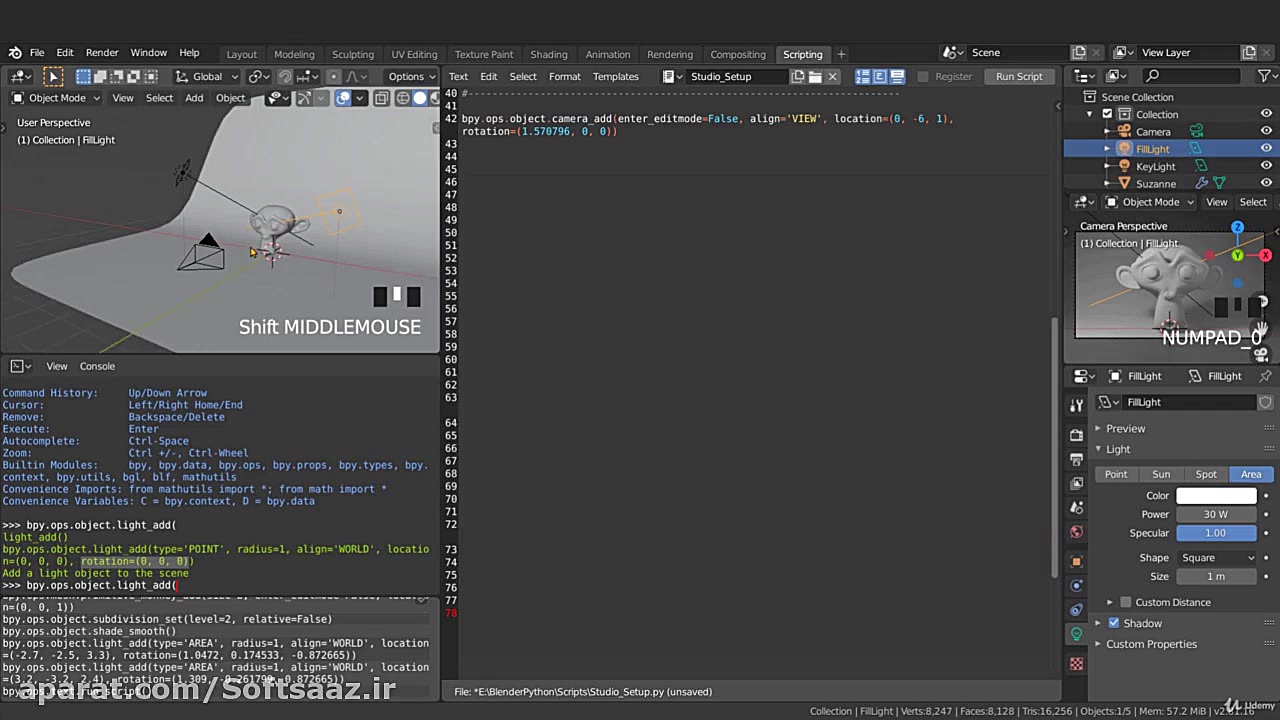Click the Blender logo icon
The height and width of the screenshot is (720, 1280).
(15, 53)
